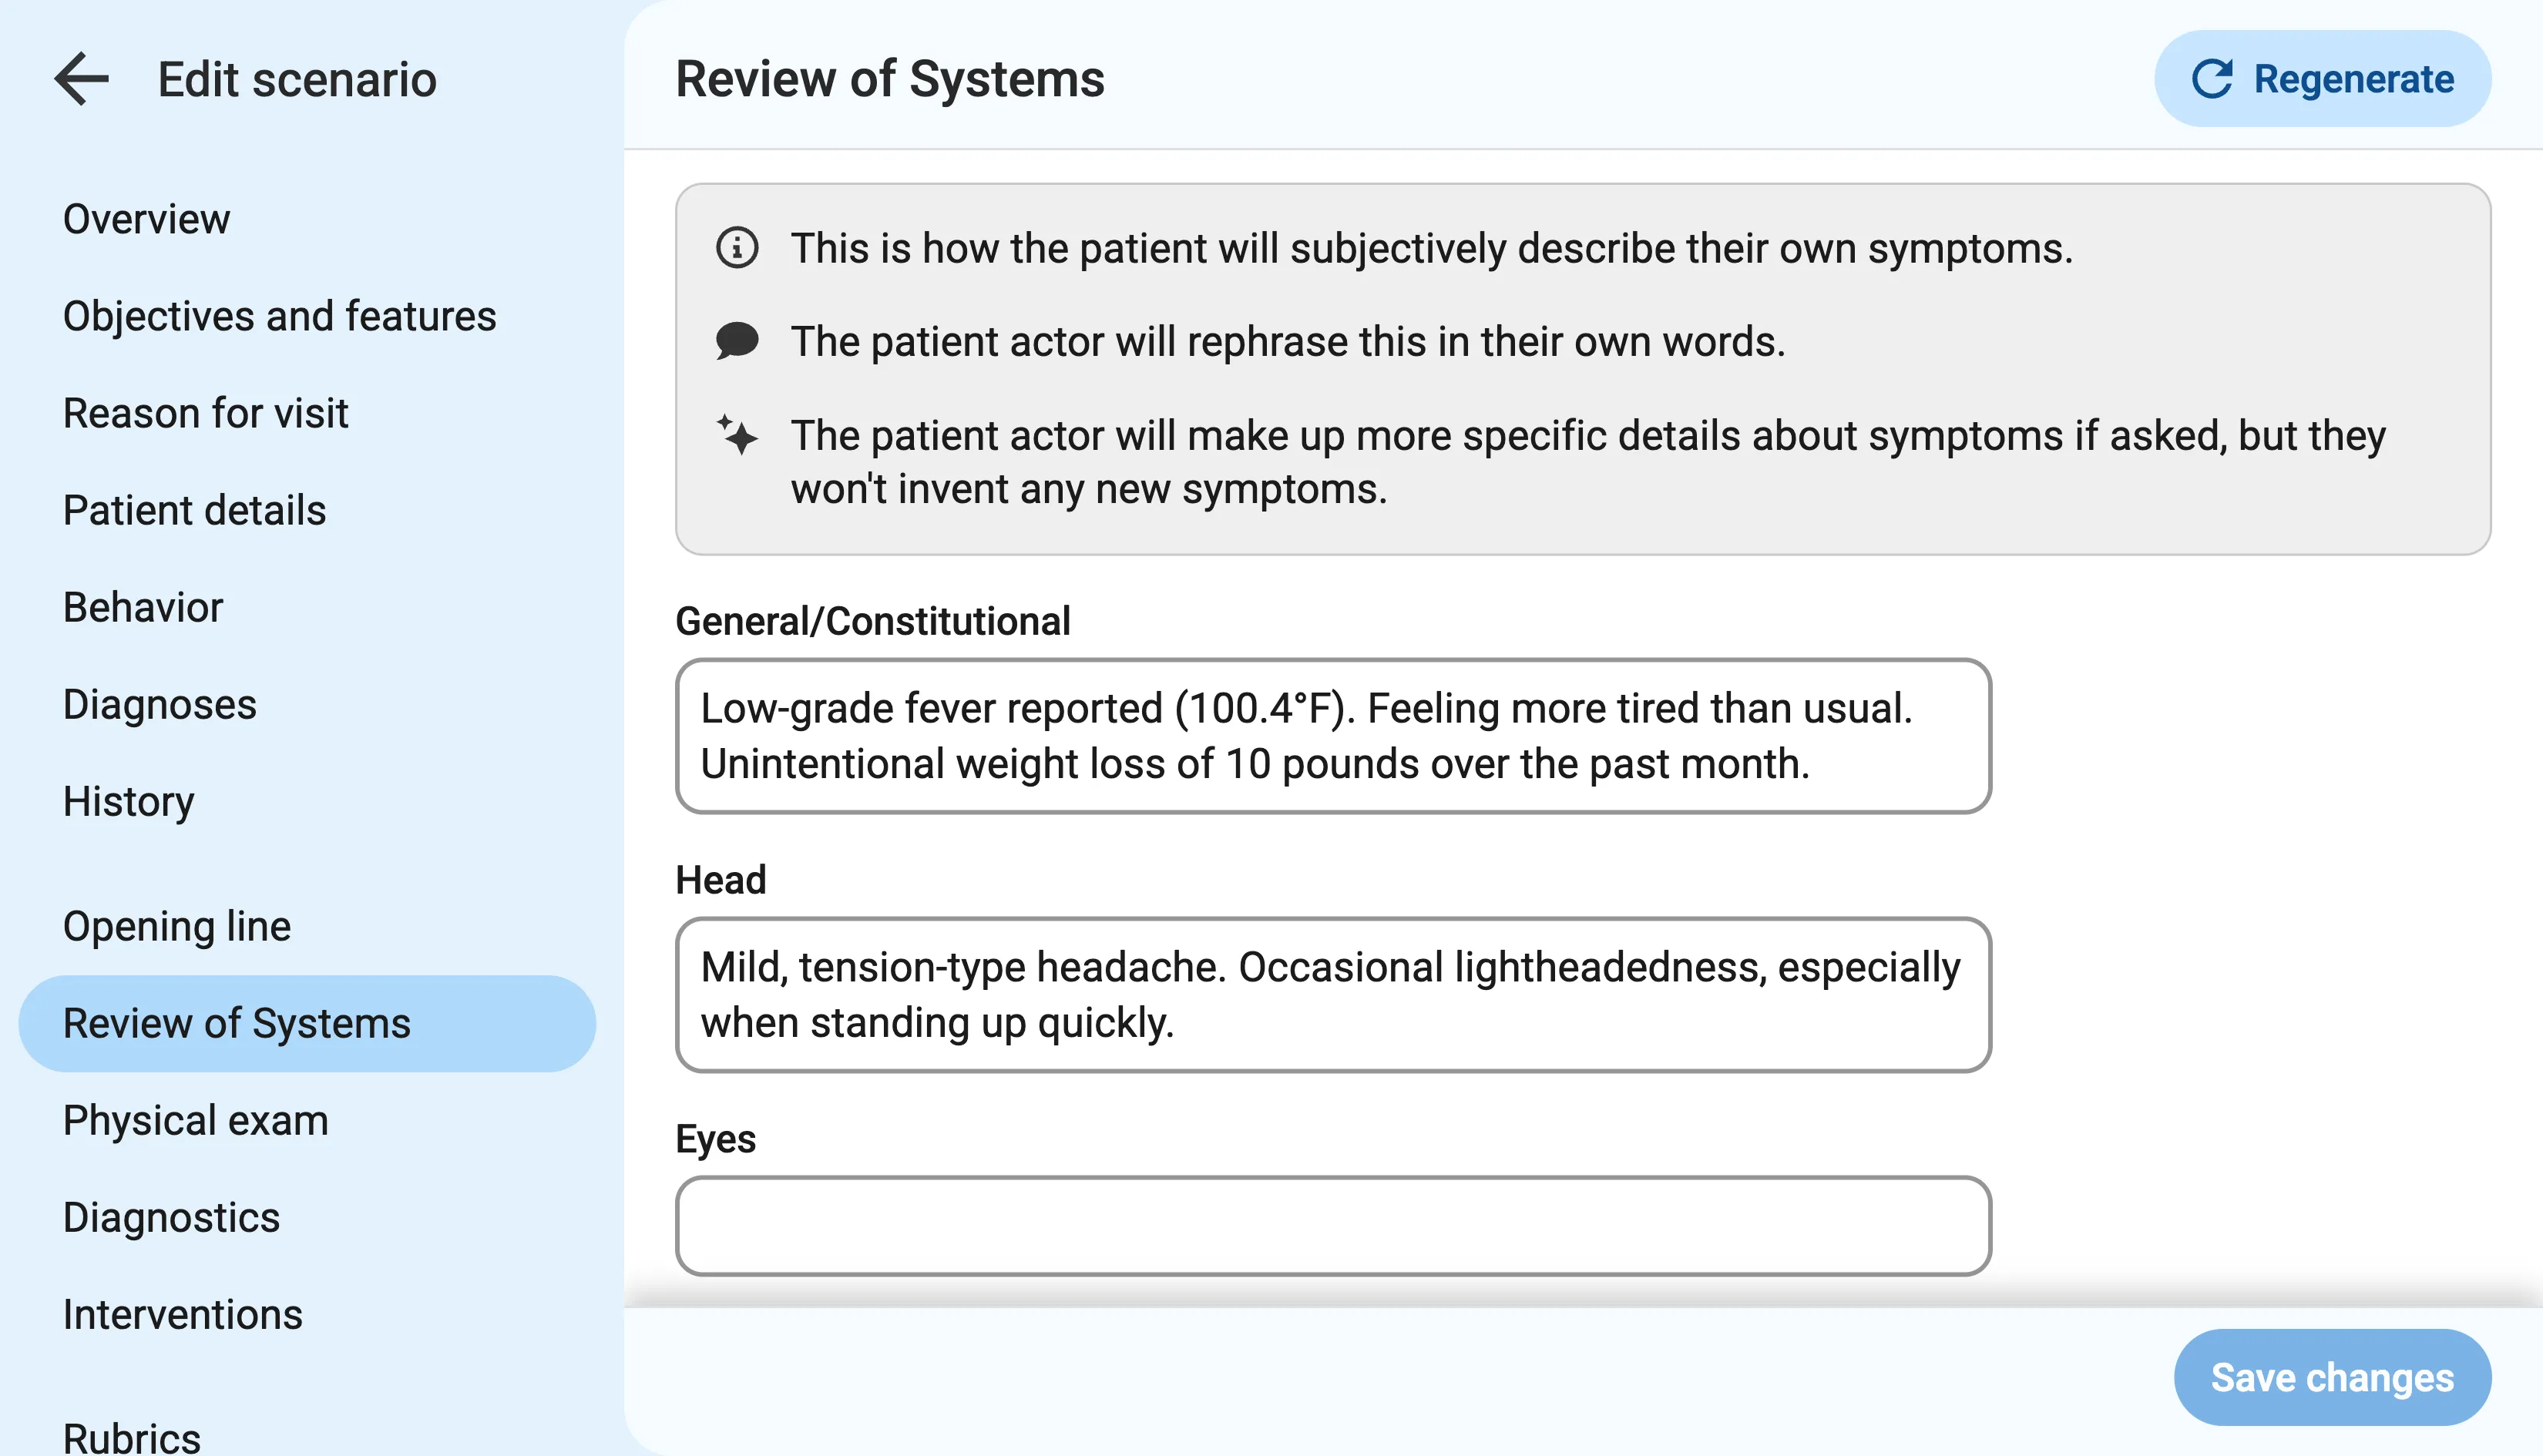Switch to Physical exam section

[195, 1120]
